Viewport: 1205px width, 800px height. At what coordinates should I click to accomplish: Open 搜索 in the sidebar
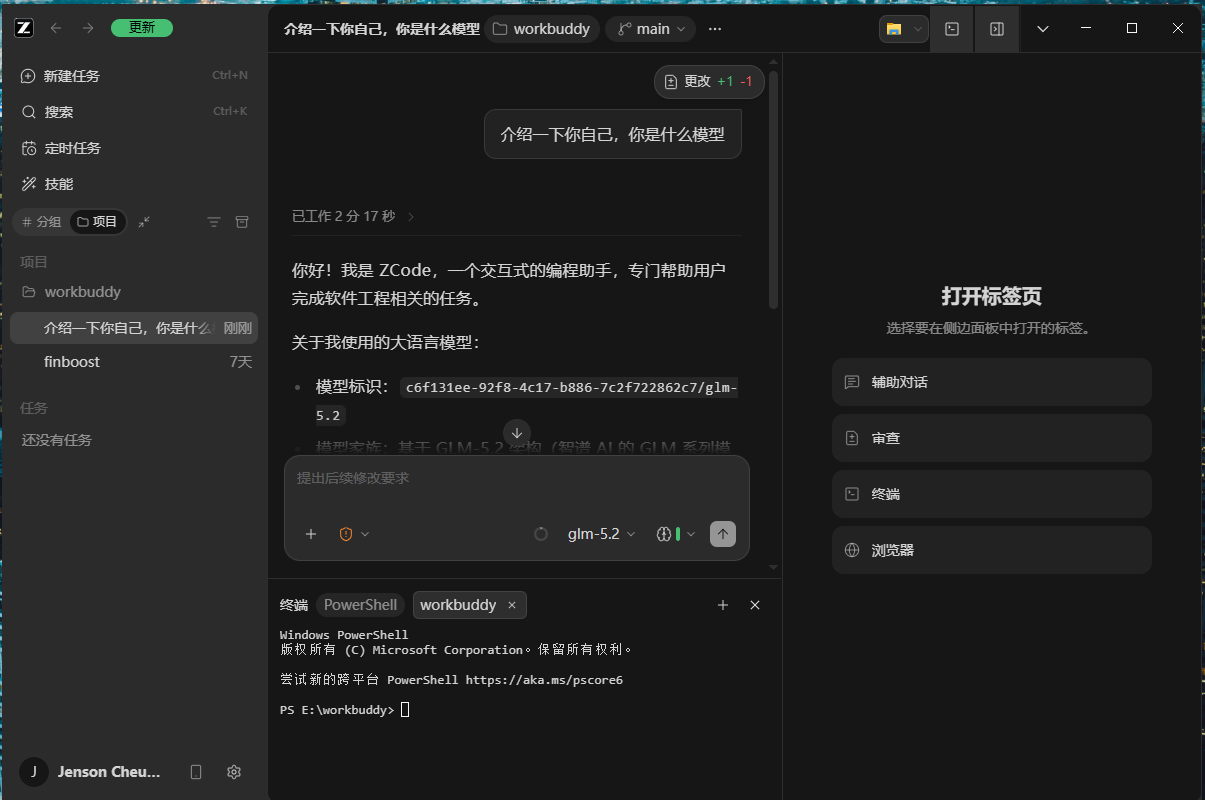tap(134, 111)
